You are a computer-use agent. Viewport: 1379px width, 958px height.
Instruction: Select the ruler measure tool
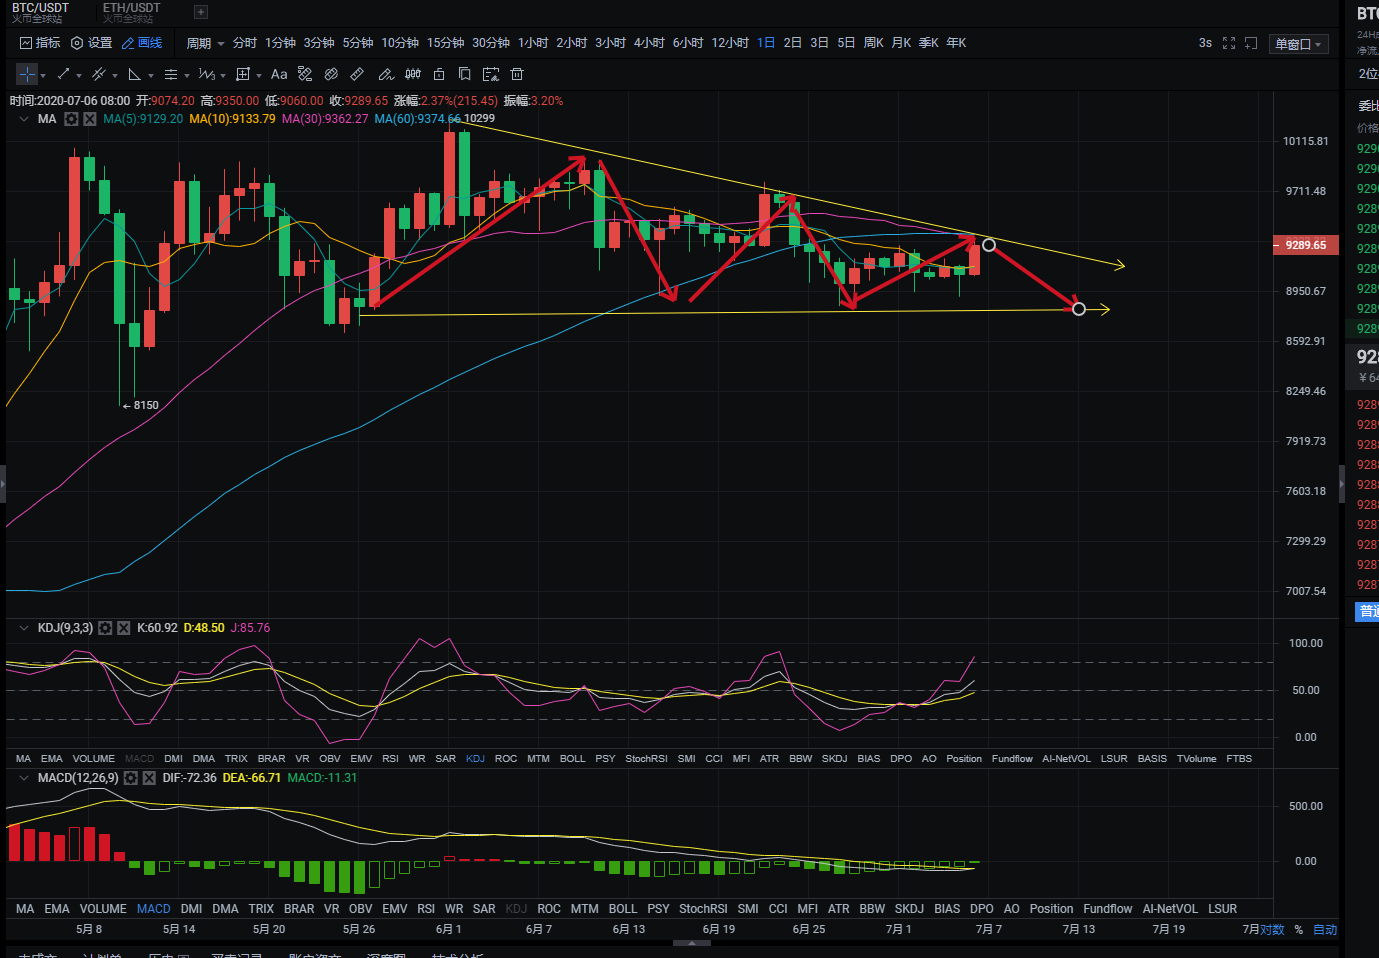click(357, 73)
